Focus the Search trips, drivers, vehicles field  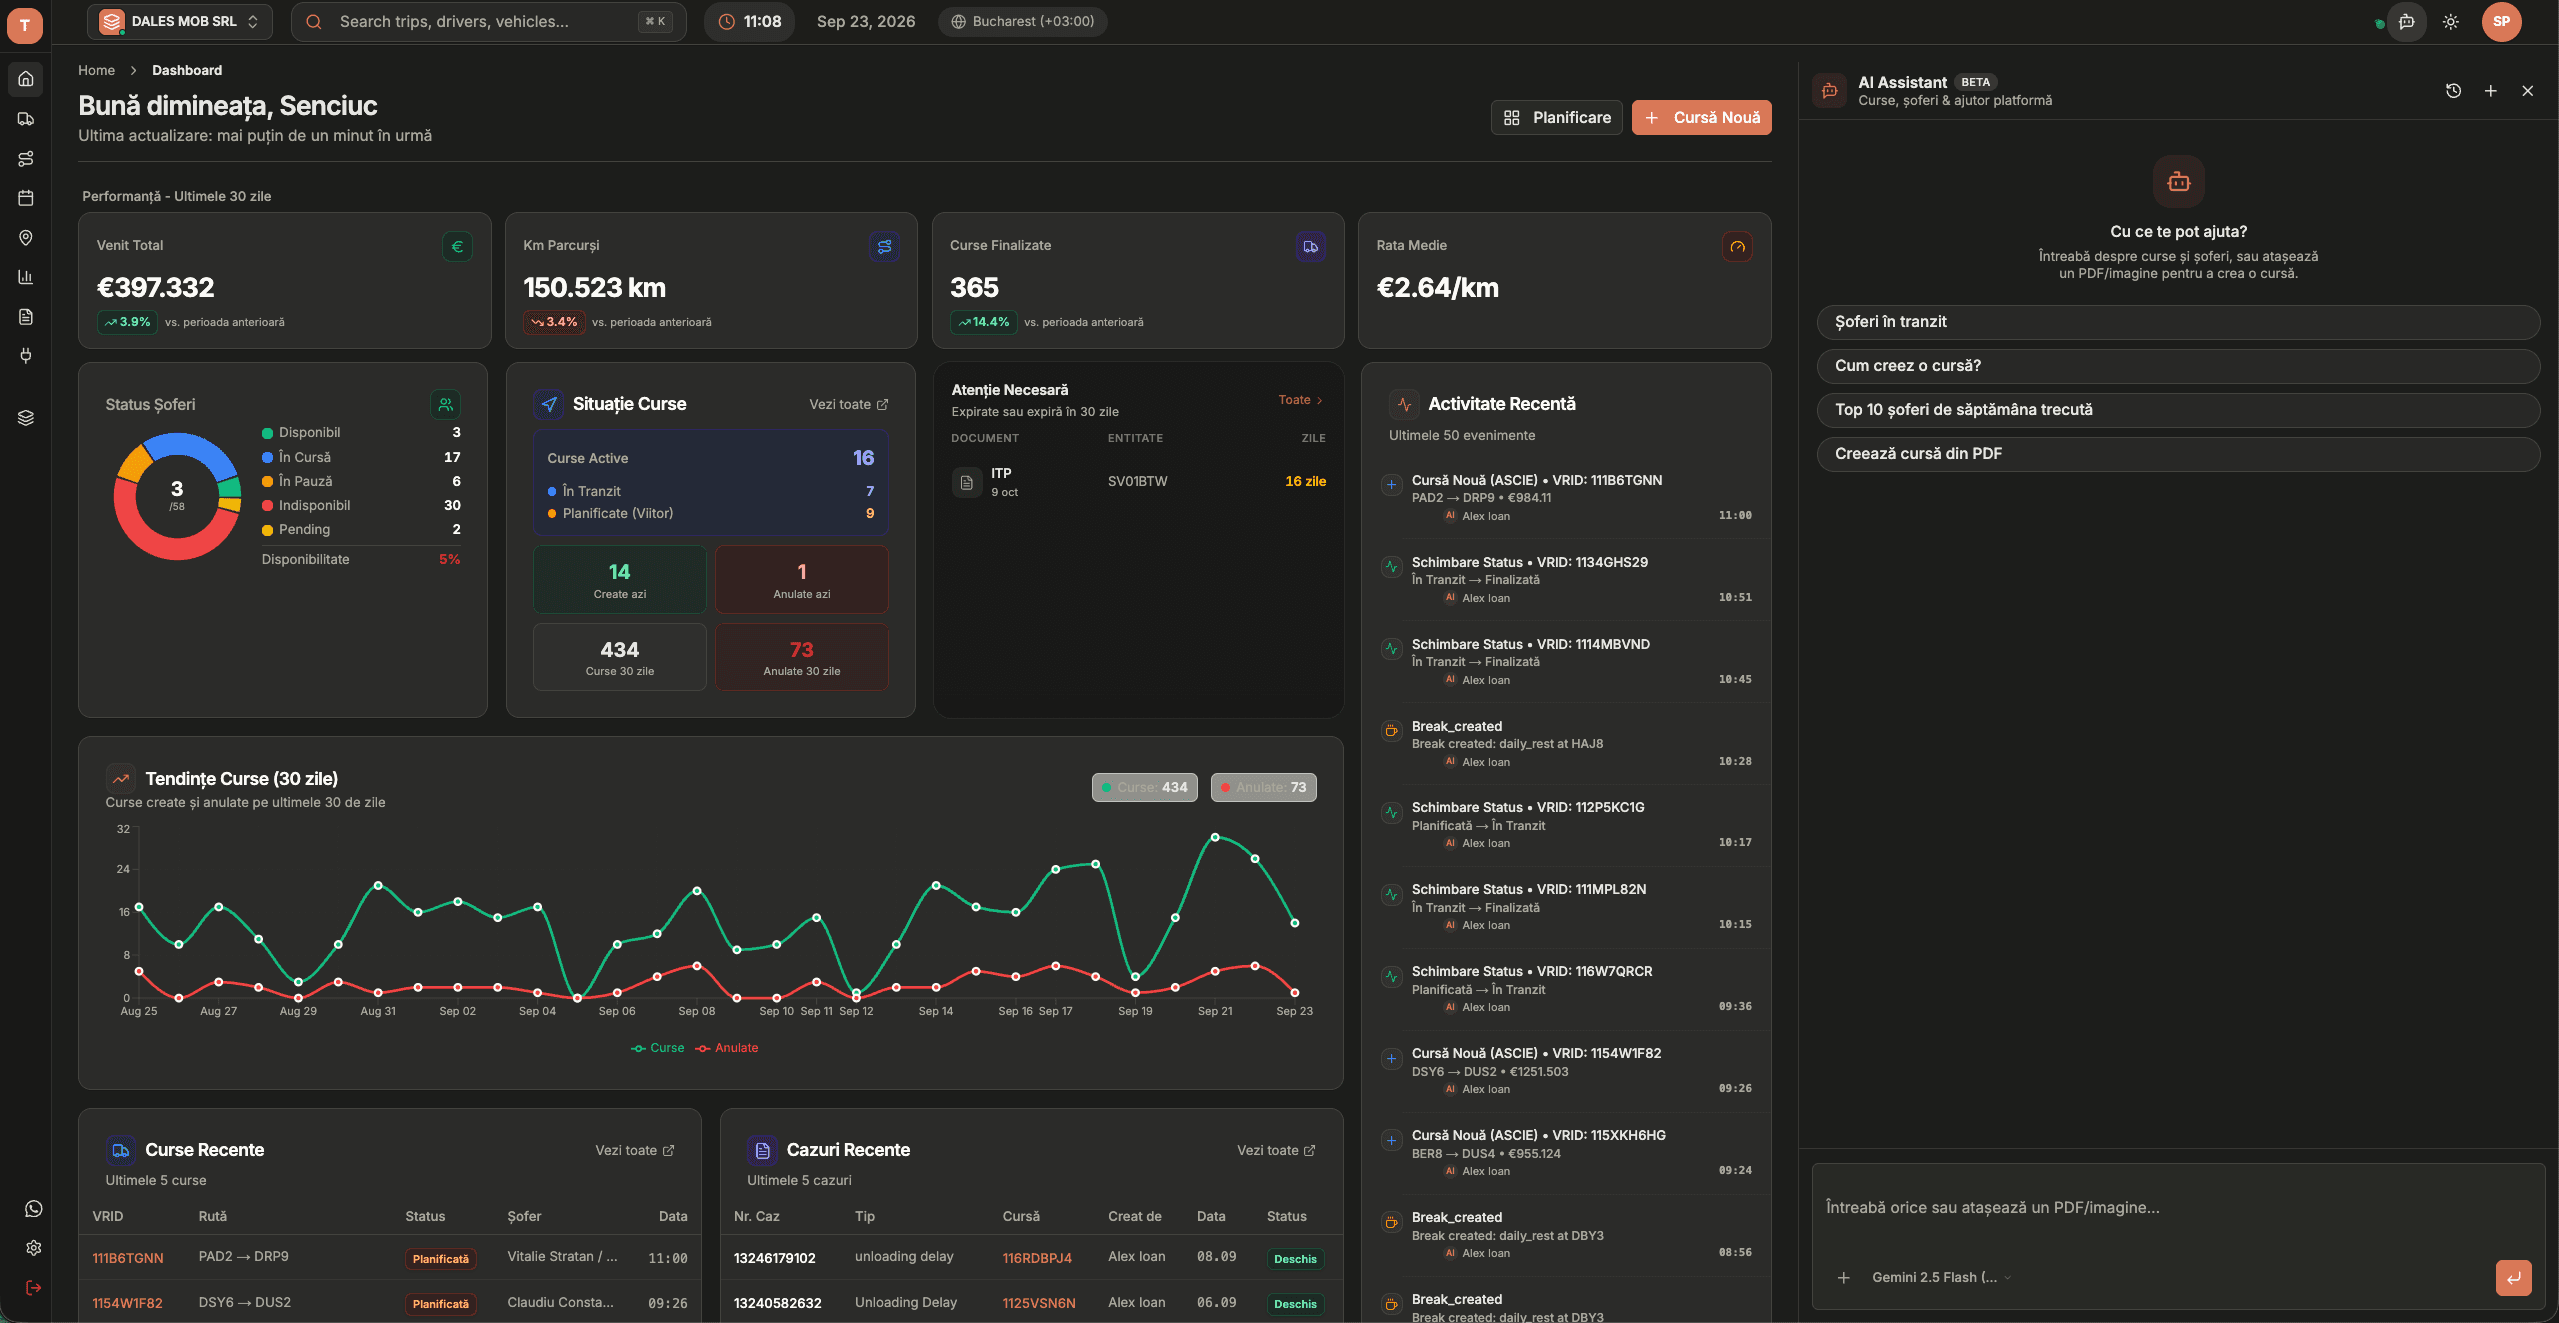point(488,22)
